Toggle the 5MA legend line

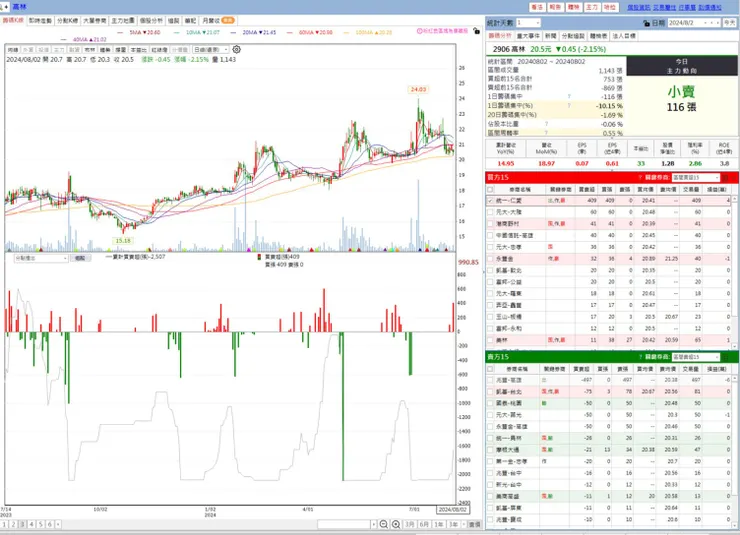point(138,33)
